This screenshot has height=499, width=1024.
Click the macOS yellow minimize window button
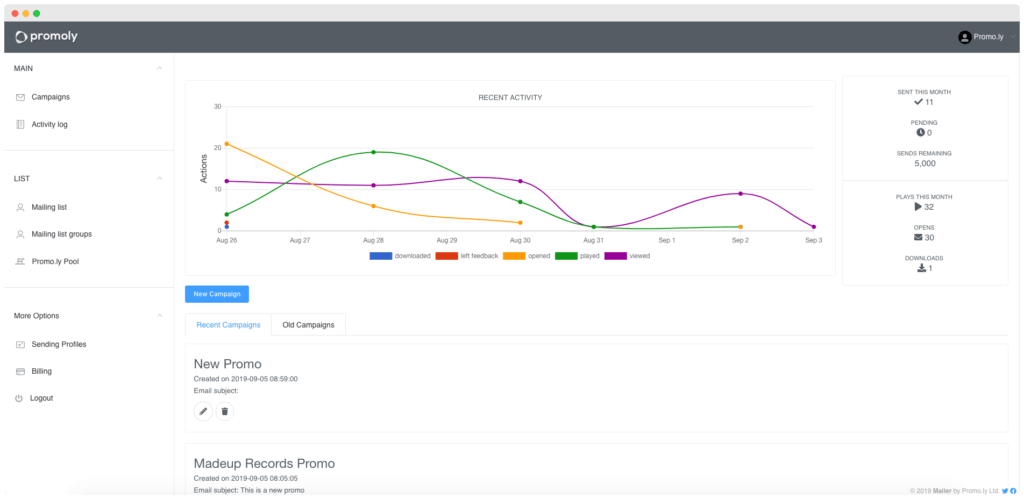pyautogui.click(x=25, y=13)
